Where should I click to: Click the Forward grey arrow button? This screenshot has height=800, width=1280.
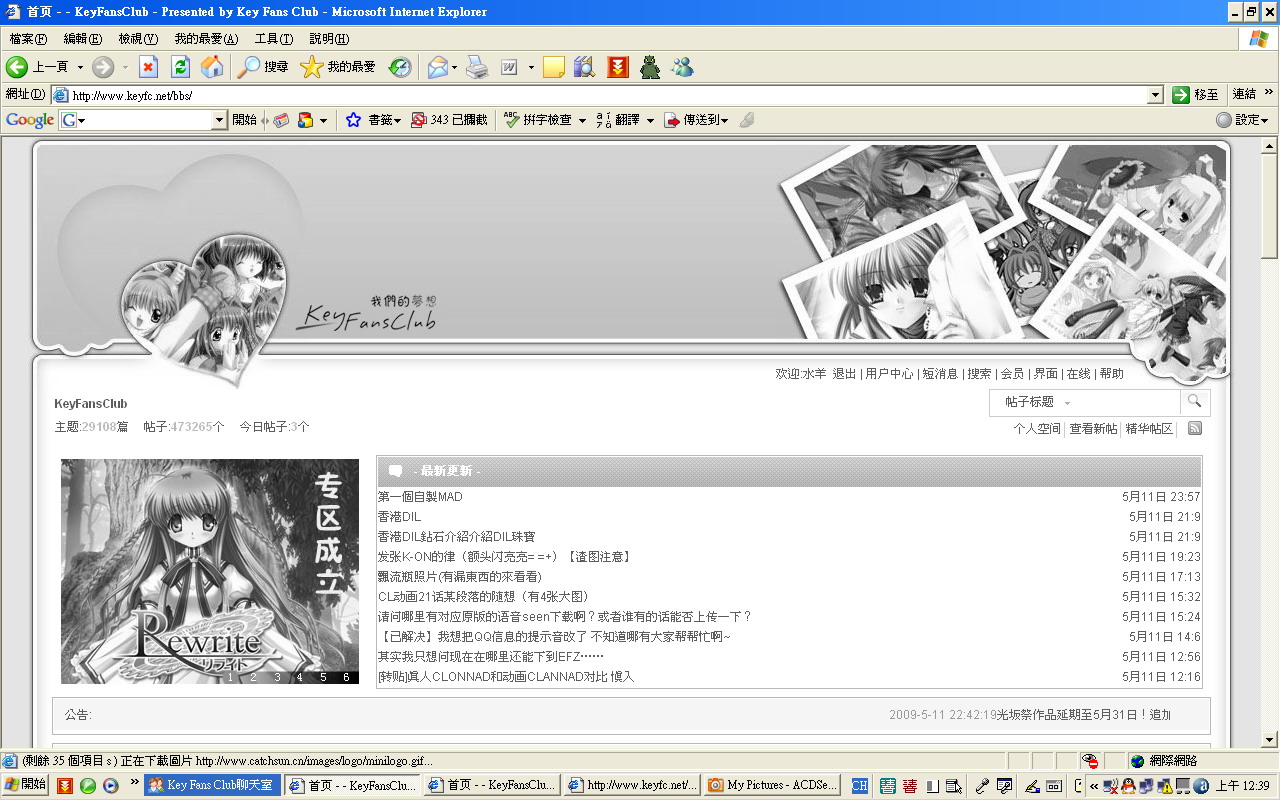point(103,67)
